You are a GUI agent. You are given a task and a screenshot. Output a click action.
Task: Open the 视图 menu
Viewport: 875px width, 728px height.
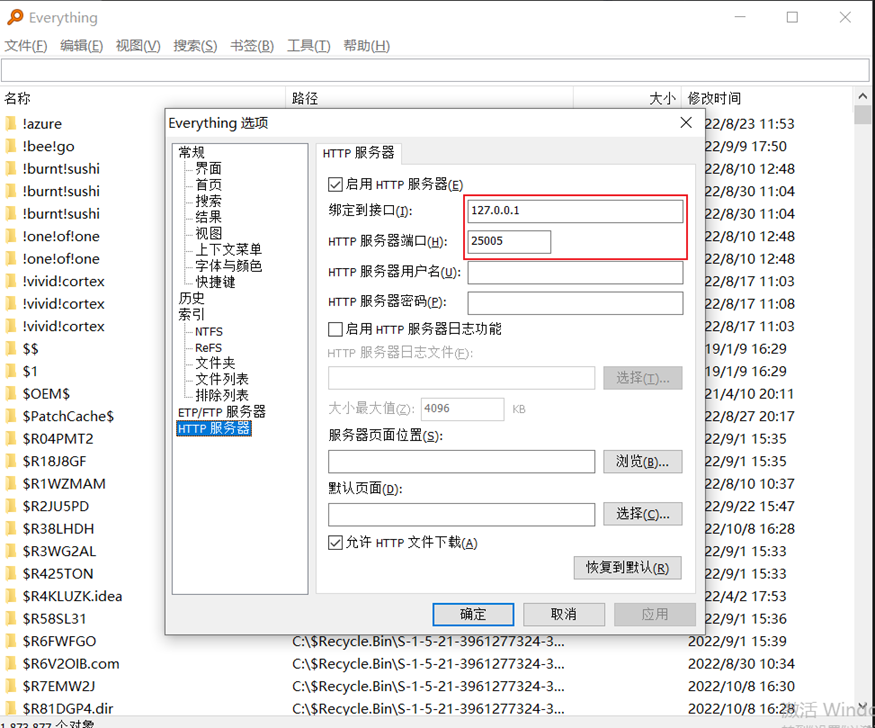click(138, 46)
